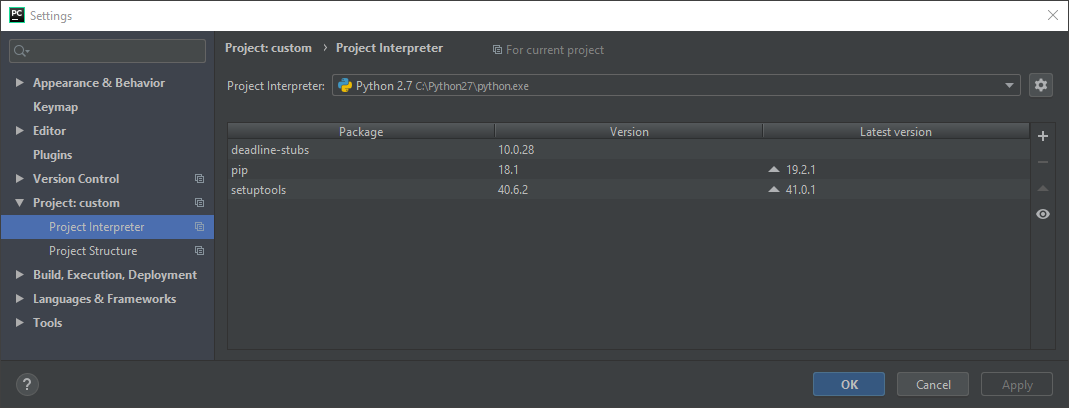The width and height of the screenshot is (1069, 408).
Task: Select Keymap in the settings tree
Action: 55,107
